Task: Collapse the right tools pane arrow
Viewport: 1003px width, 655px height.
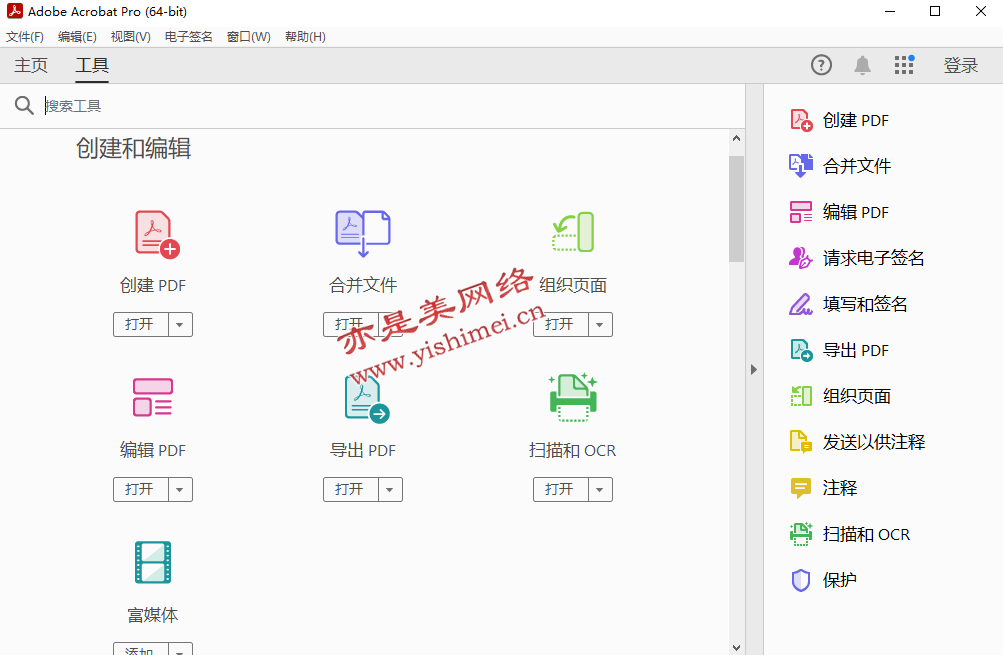Action: tap(754, 369)
